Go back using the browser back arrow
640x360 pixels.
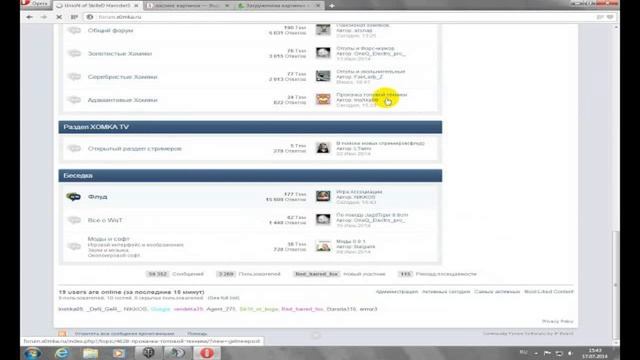tap(29, 17)
